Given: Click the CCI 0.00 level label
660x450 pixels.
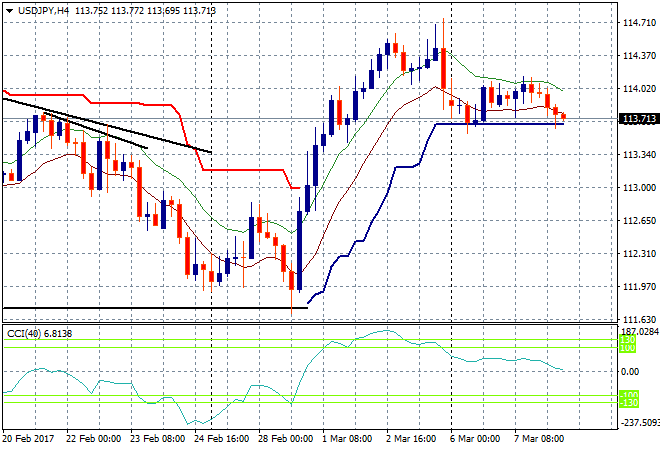Looking at the screenshot, I should tap(630, 372).
